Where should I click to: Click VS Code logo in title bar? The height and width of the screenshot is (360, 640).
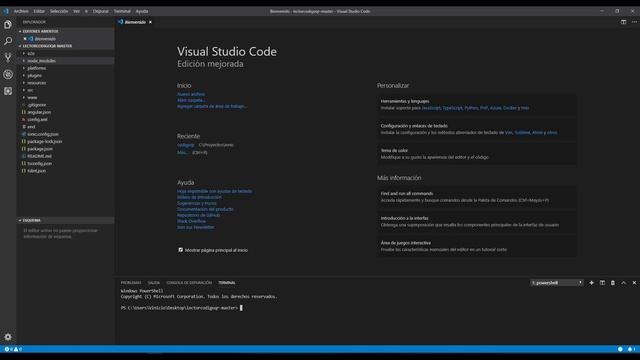(x=6, y=11)
